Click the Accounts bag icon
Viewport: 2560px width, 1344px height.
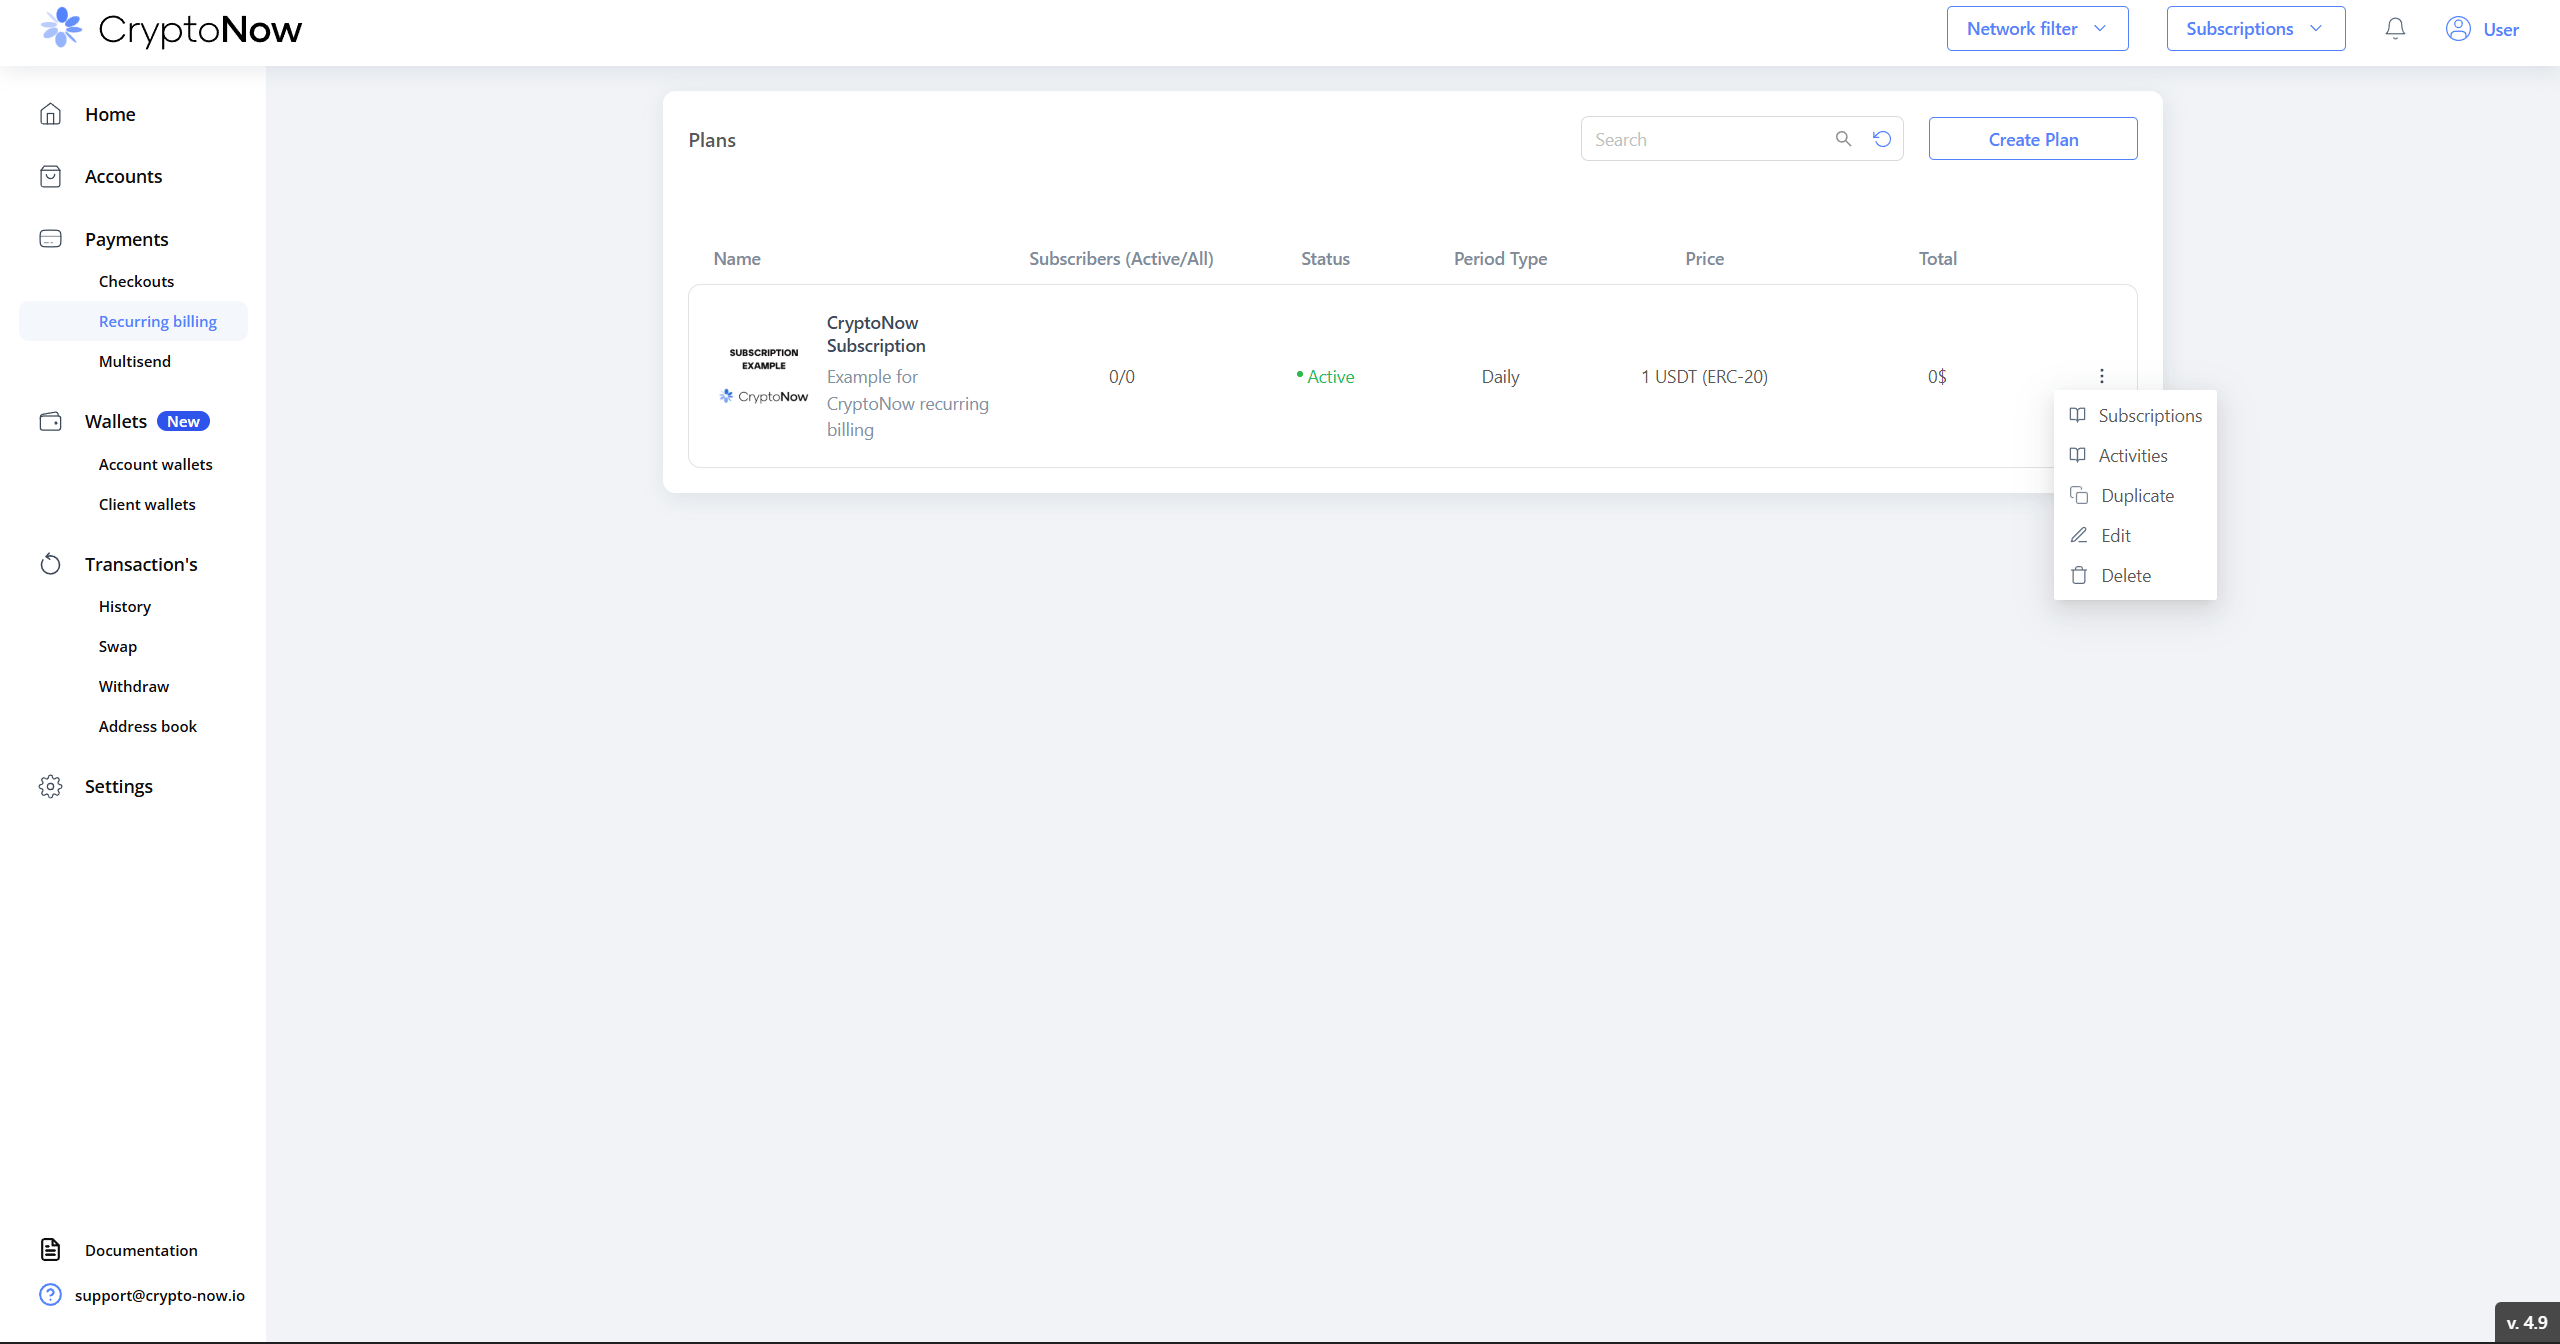point(51,176)
